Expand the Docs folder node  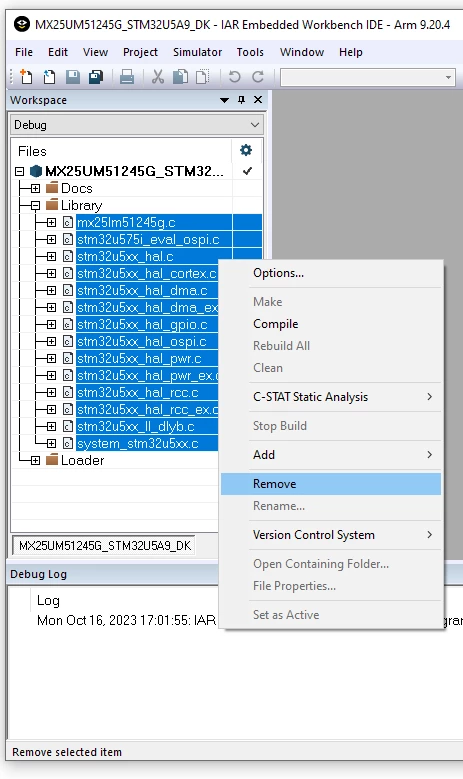tap(35, 188)
